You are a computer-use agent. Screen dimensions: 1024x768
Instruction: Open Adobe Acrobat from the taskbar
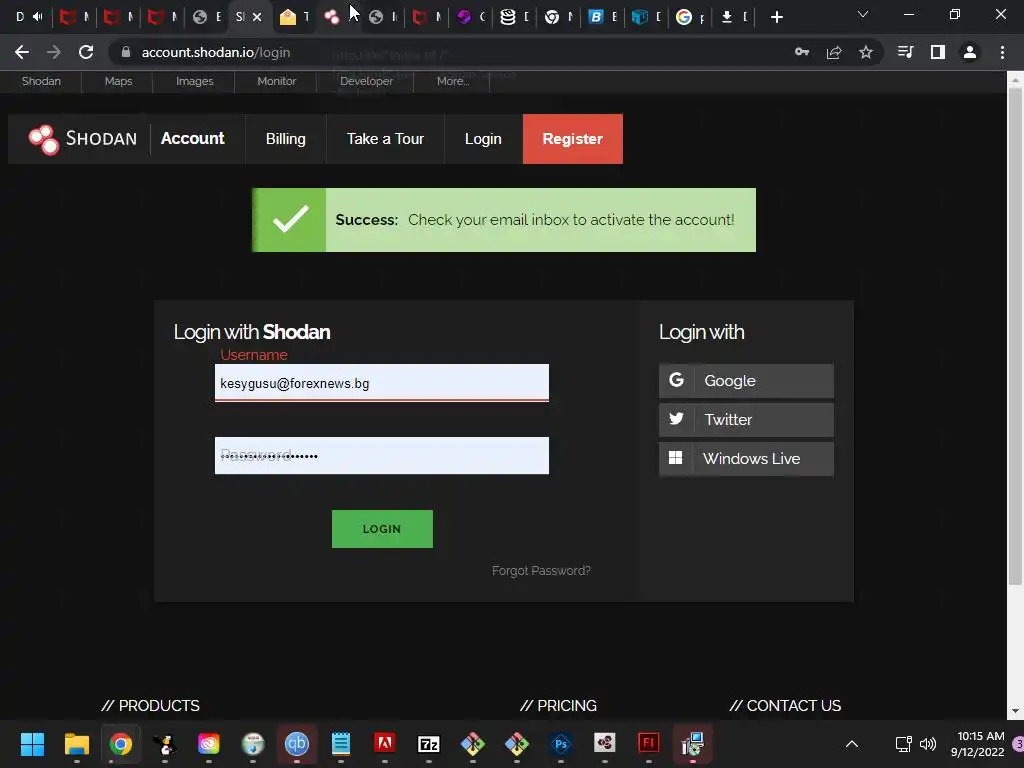[385, 743]
